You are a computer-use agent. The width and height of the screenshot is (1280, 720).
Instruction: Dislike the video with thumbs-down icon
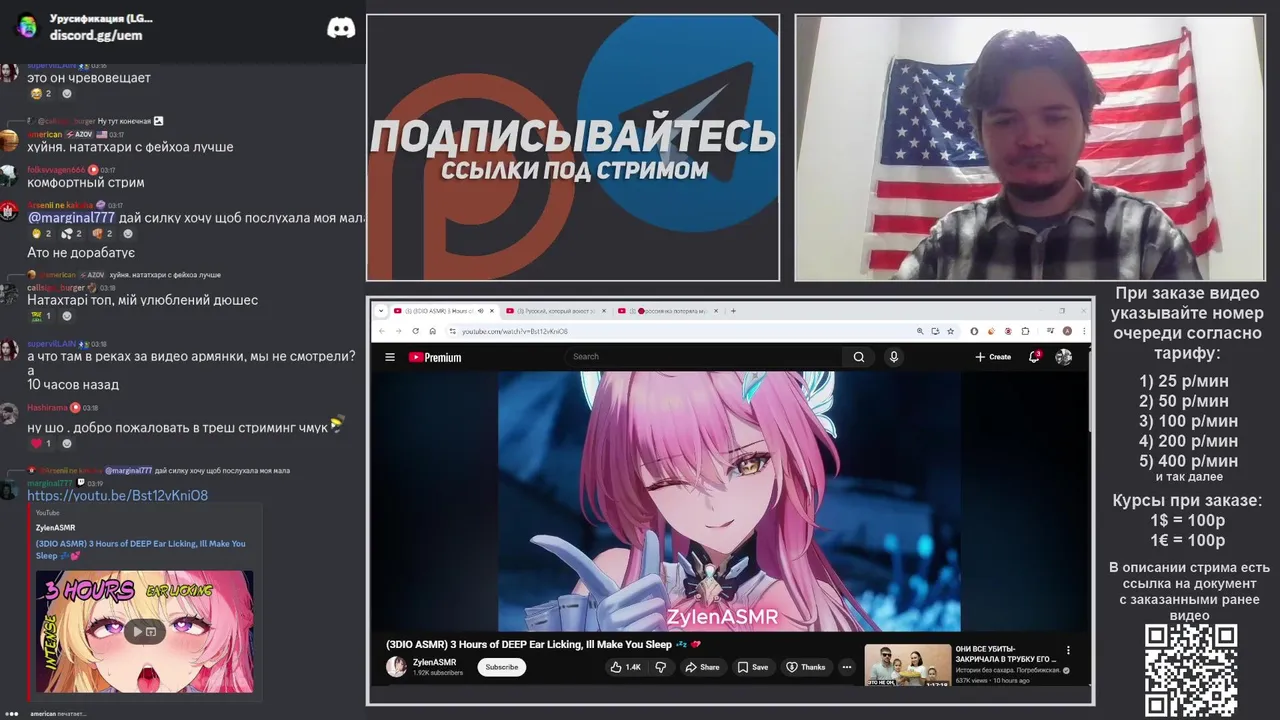pos(661,667)
